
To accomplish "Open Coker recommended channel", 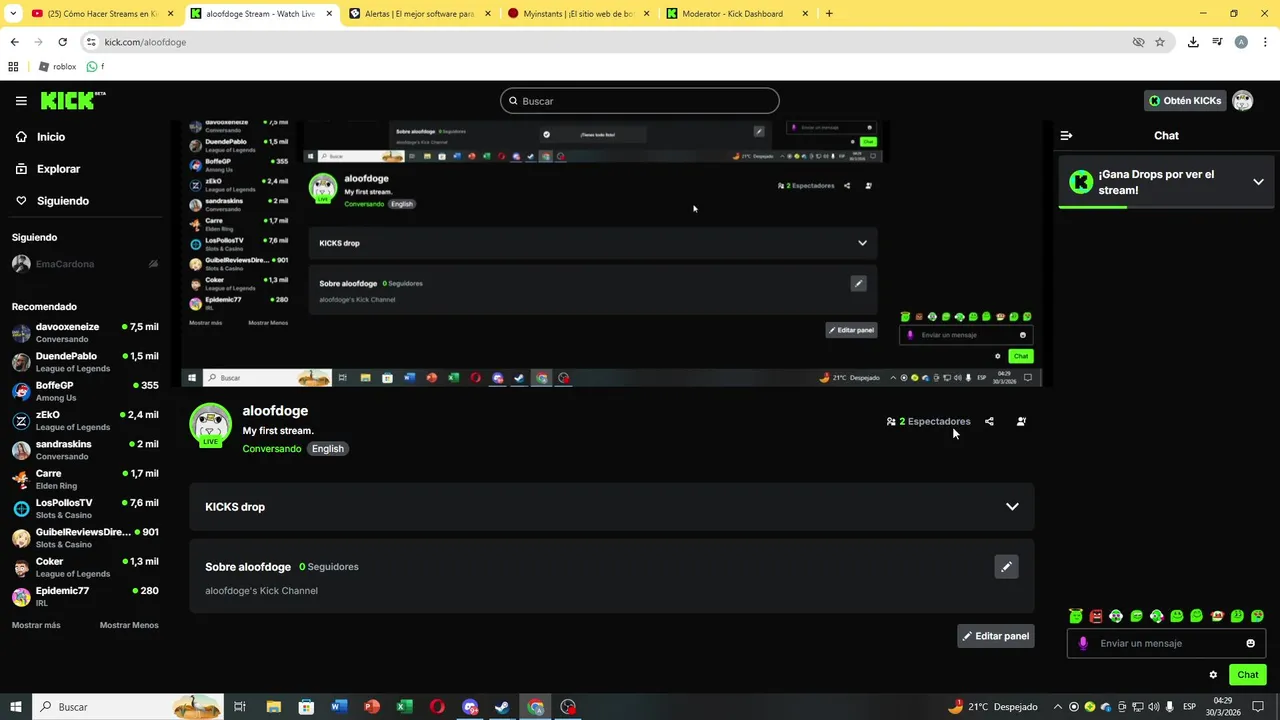I will 85,567.
